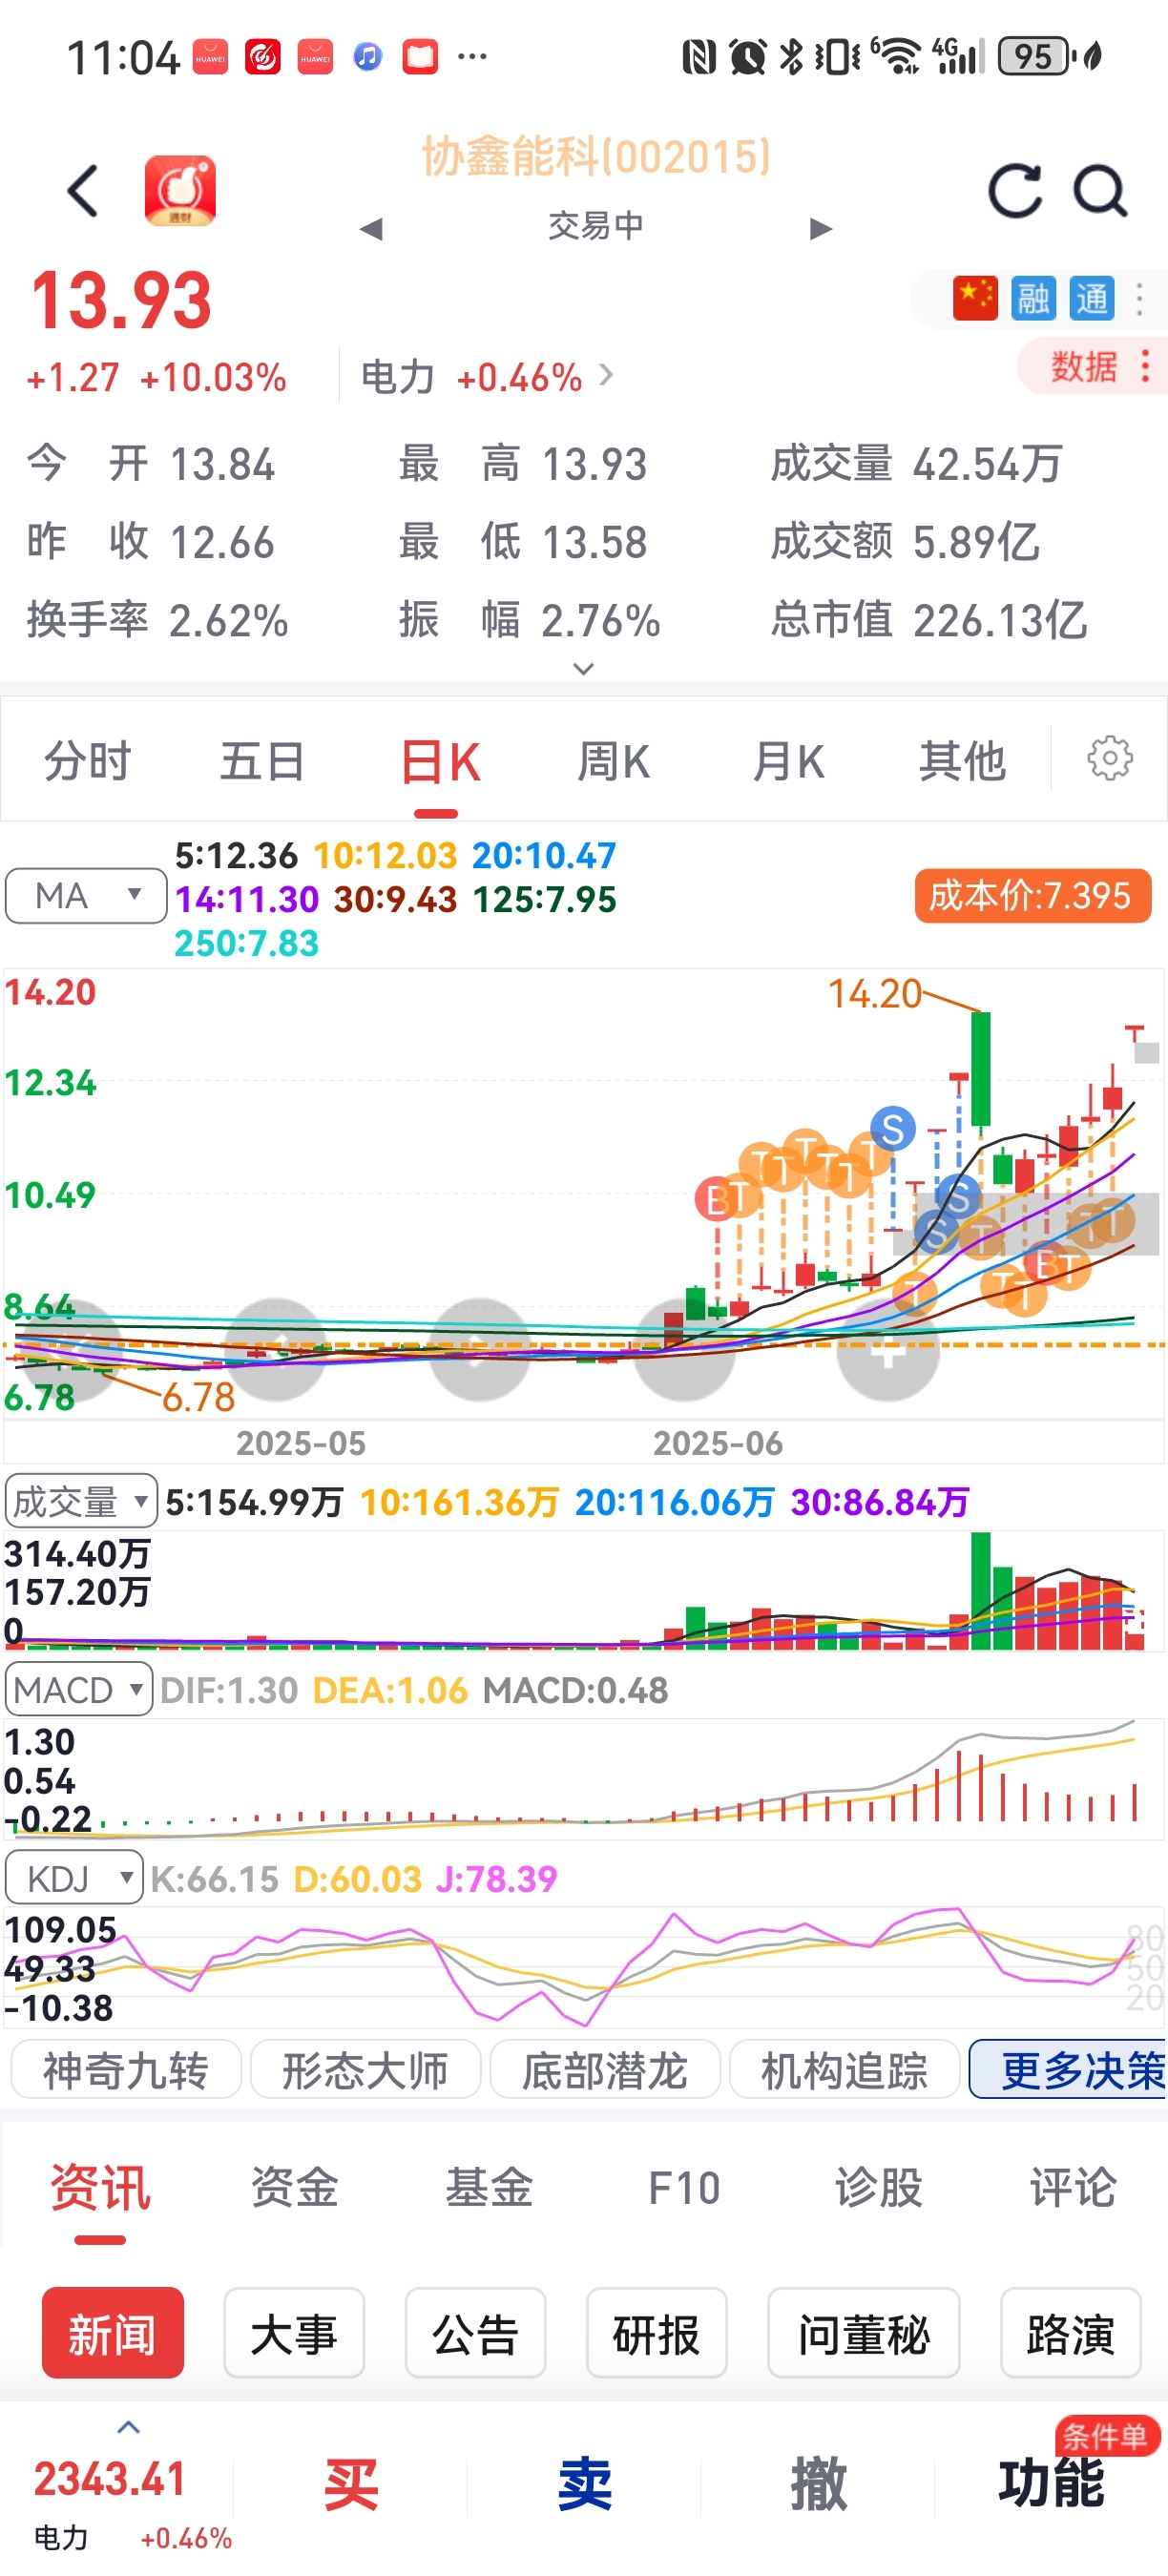Go to next stock arrow
1168x2576 pixels.
pos(821,229)
